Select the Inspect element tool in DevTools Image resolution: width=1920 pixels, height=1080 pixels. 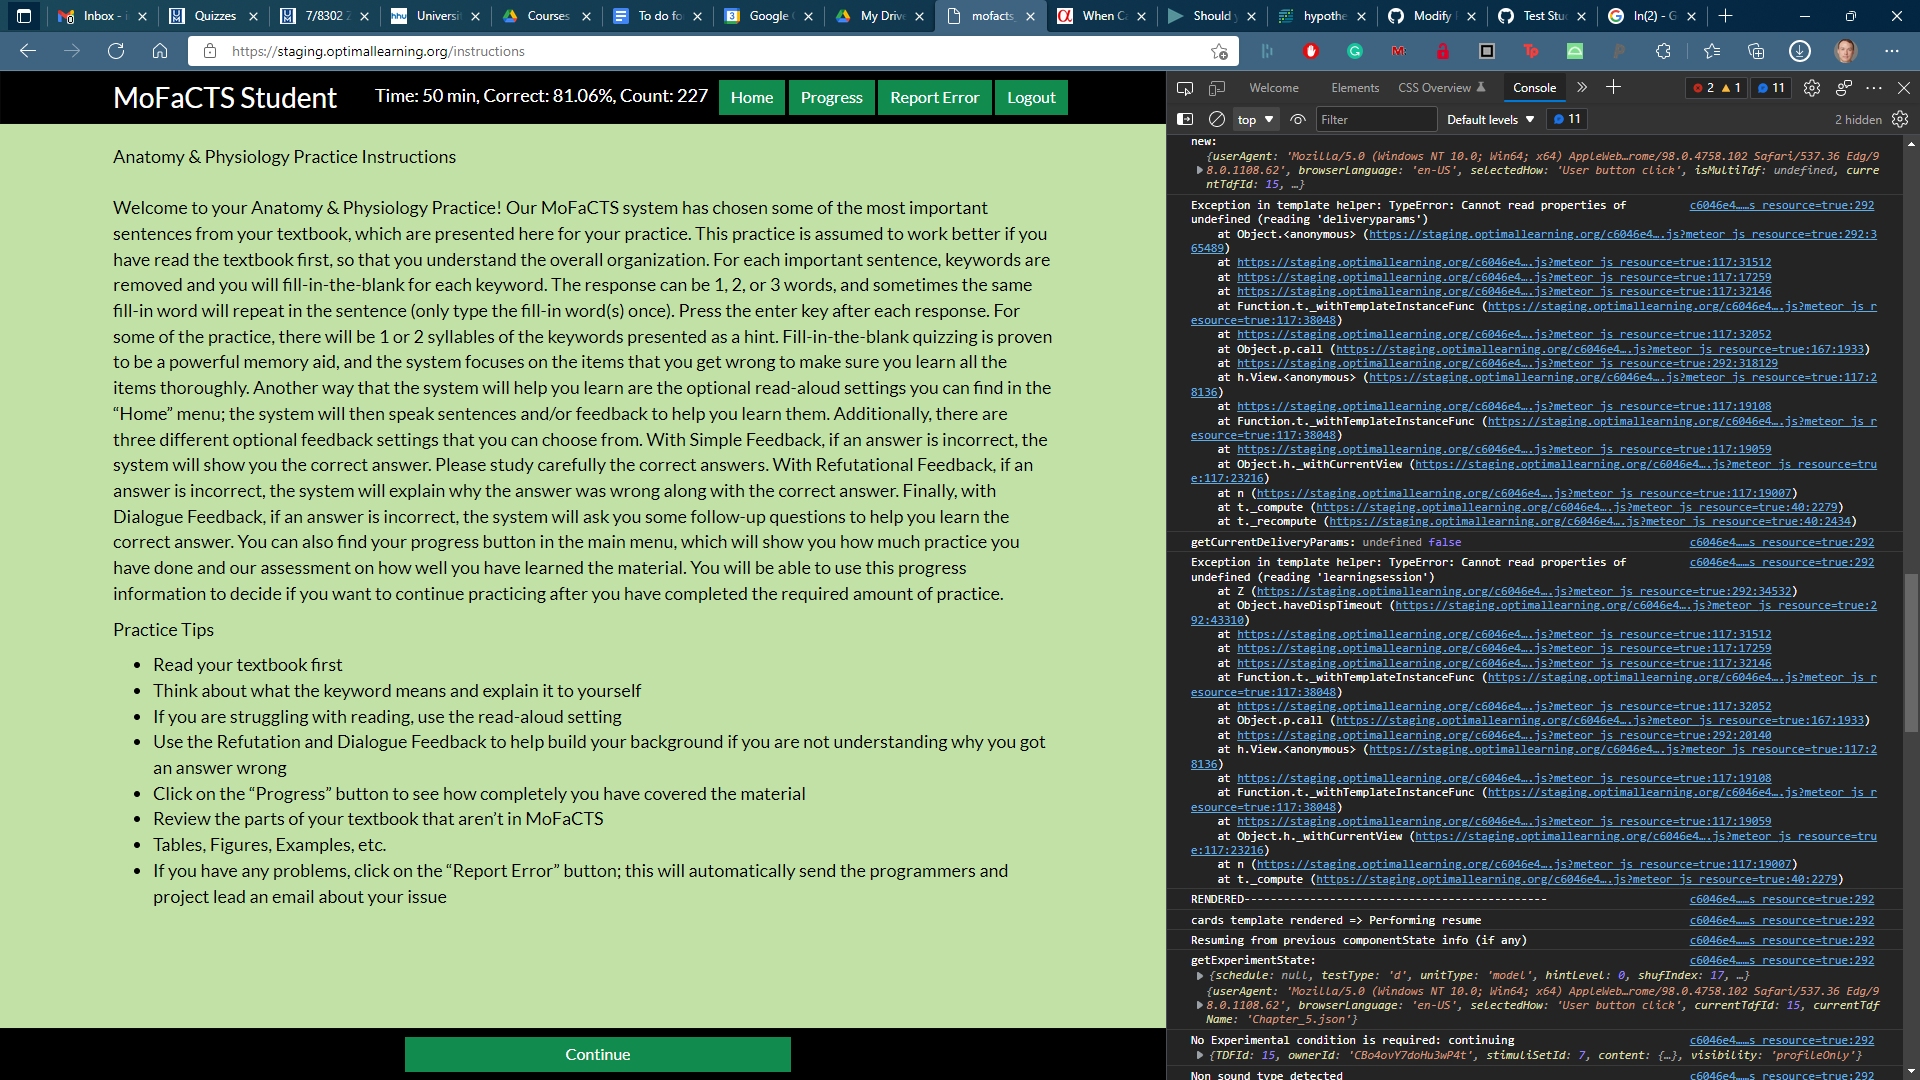pos(1185,88)
